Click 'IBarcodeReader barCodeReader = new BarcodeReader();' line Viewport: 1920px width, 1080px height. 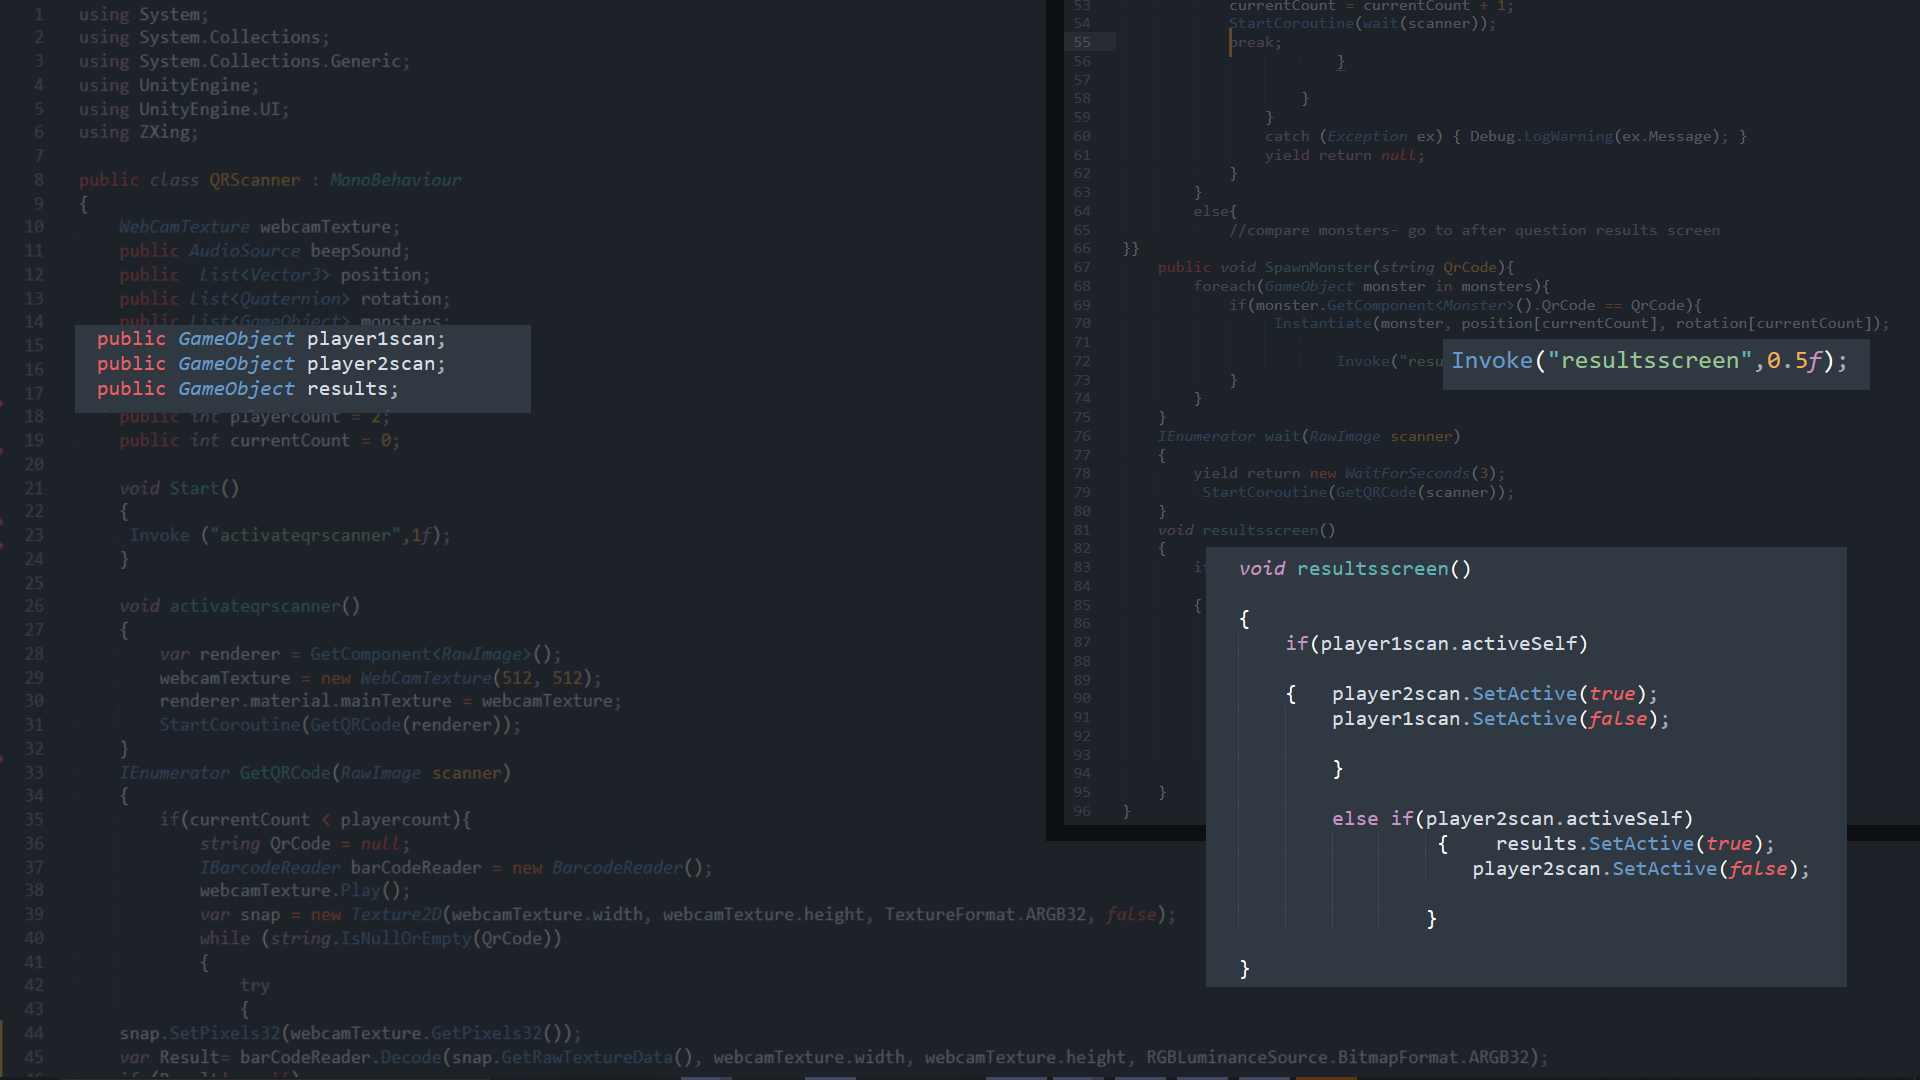pyautogui.click(x=456, y=868)
